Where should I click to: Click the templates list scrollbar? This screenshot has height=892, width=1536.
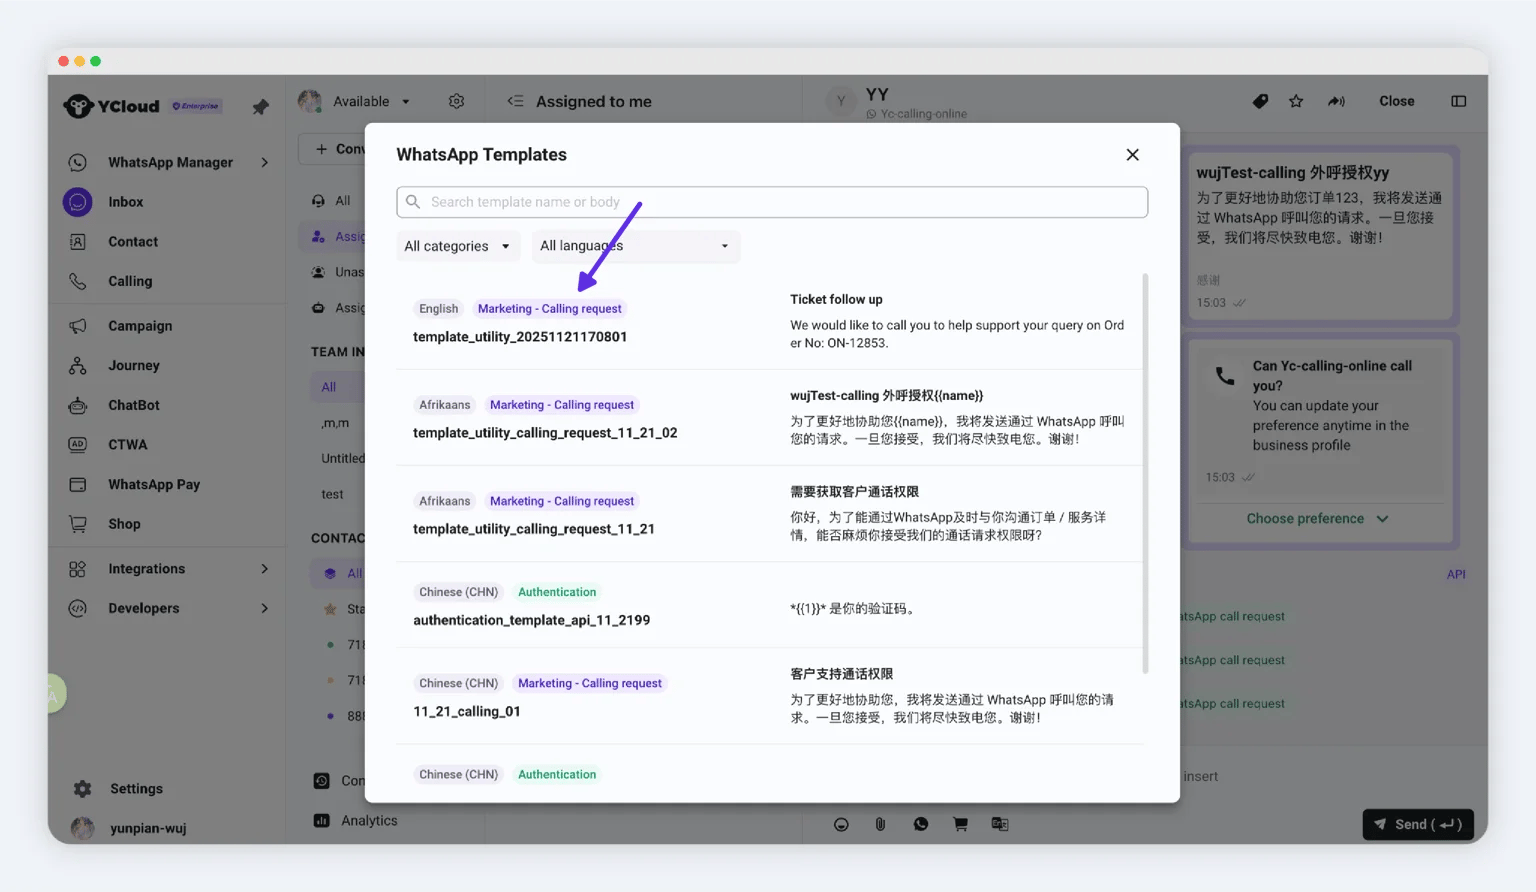(x=1145, y=474)
